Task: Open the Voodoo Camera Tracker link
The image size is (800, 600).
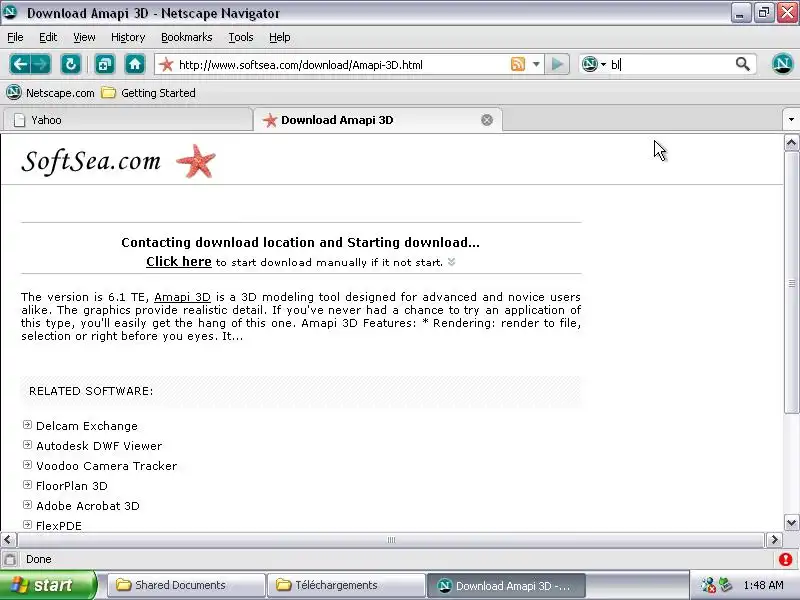Action: [x=107, y=466]
